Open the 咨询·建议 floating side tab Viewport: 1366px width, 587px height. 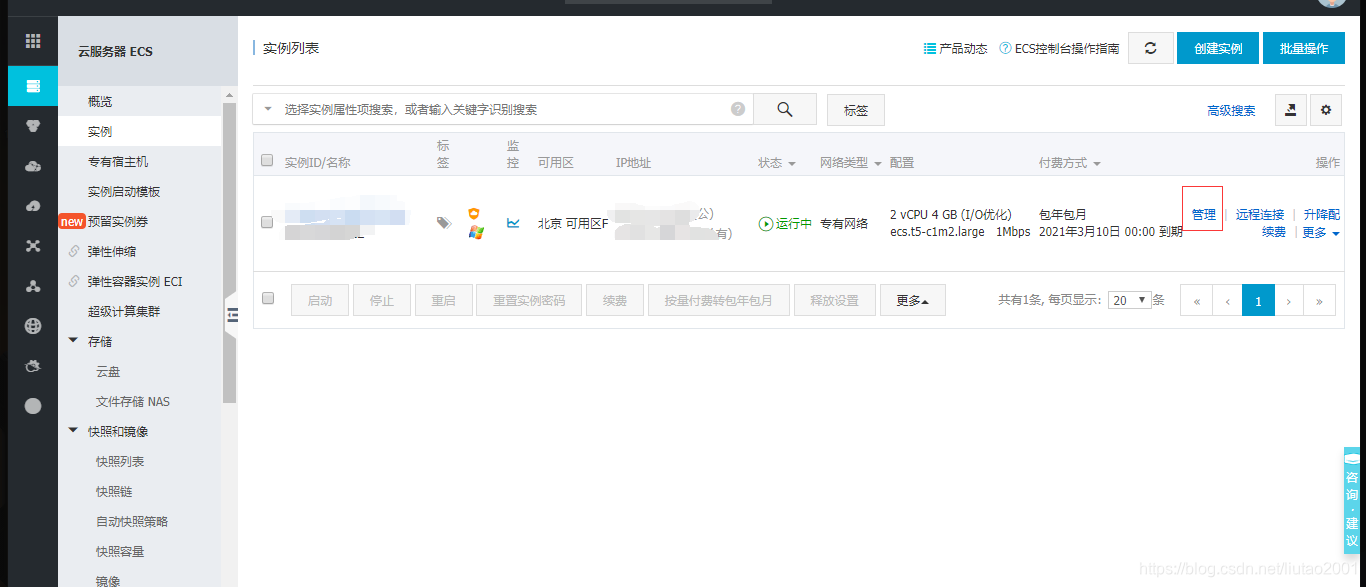click(1353, 498)
